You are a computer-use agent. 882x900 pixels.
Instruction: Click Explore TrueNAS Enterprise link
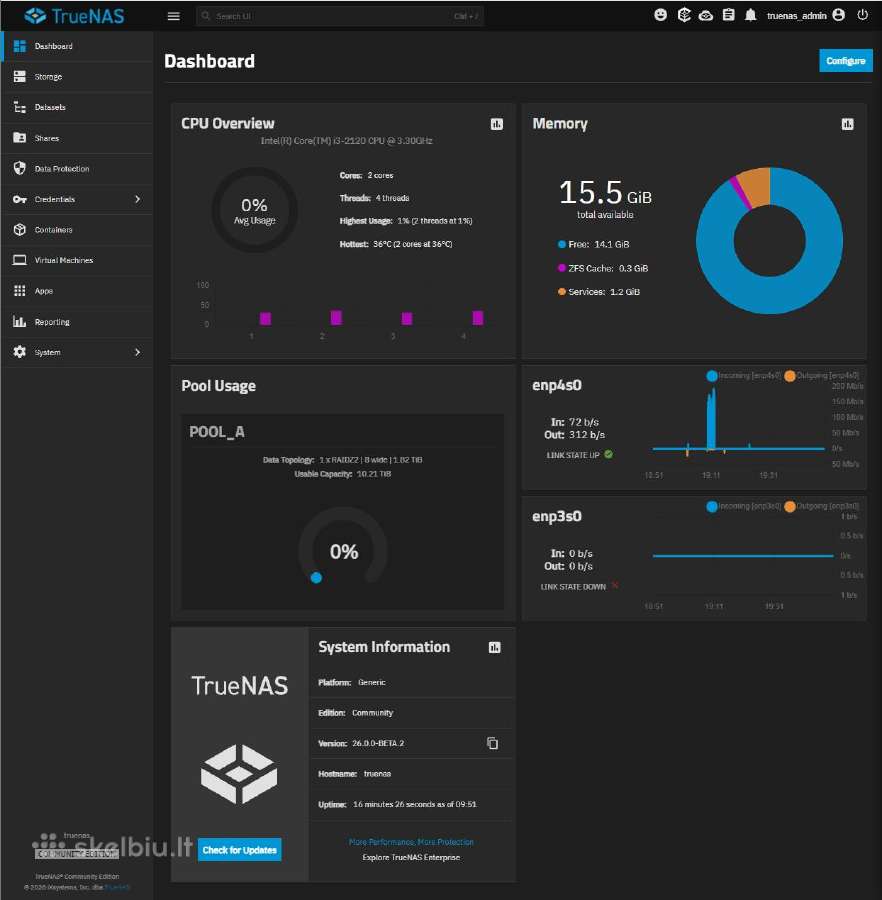pyautogui.click(x=411, y=857)
